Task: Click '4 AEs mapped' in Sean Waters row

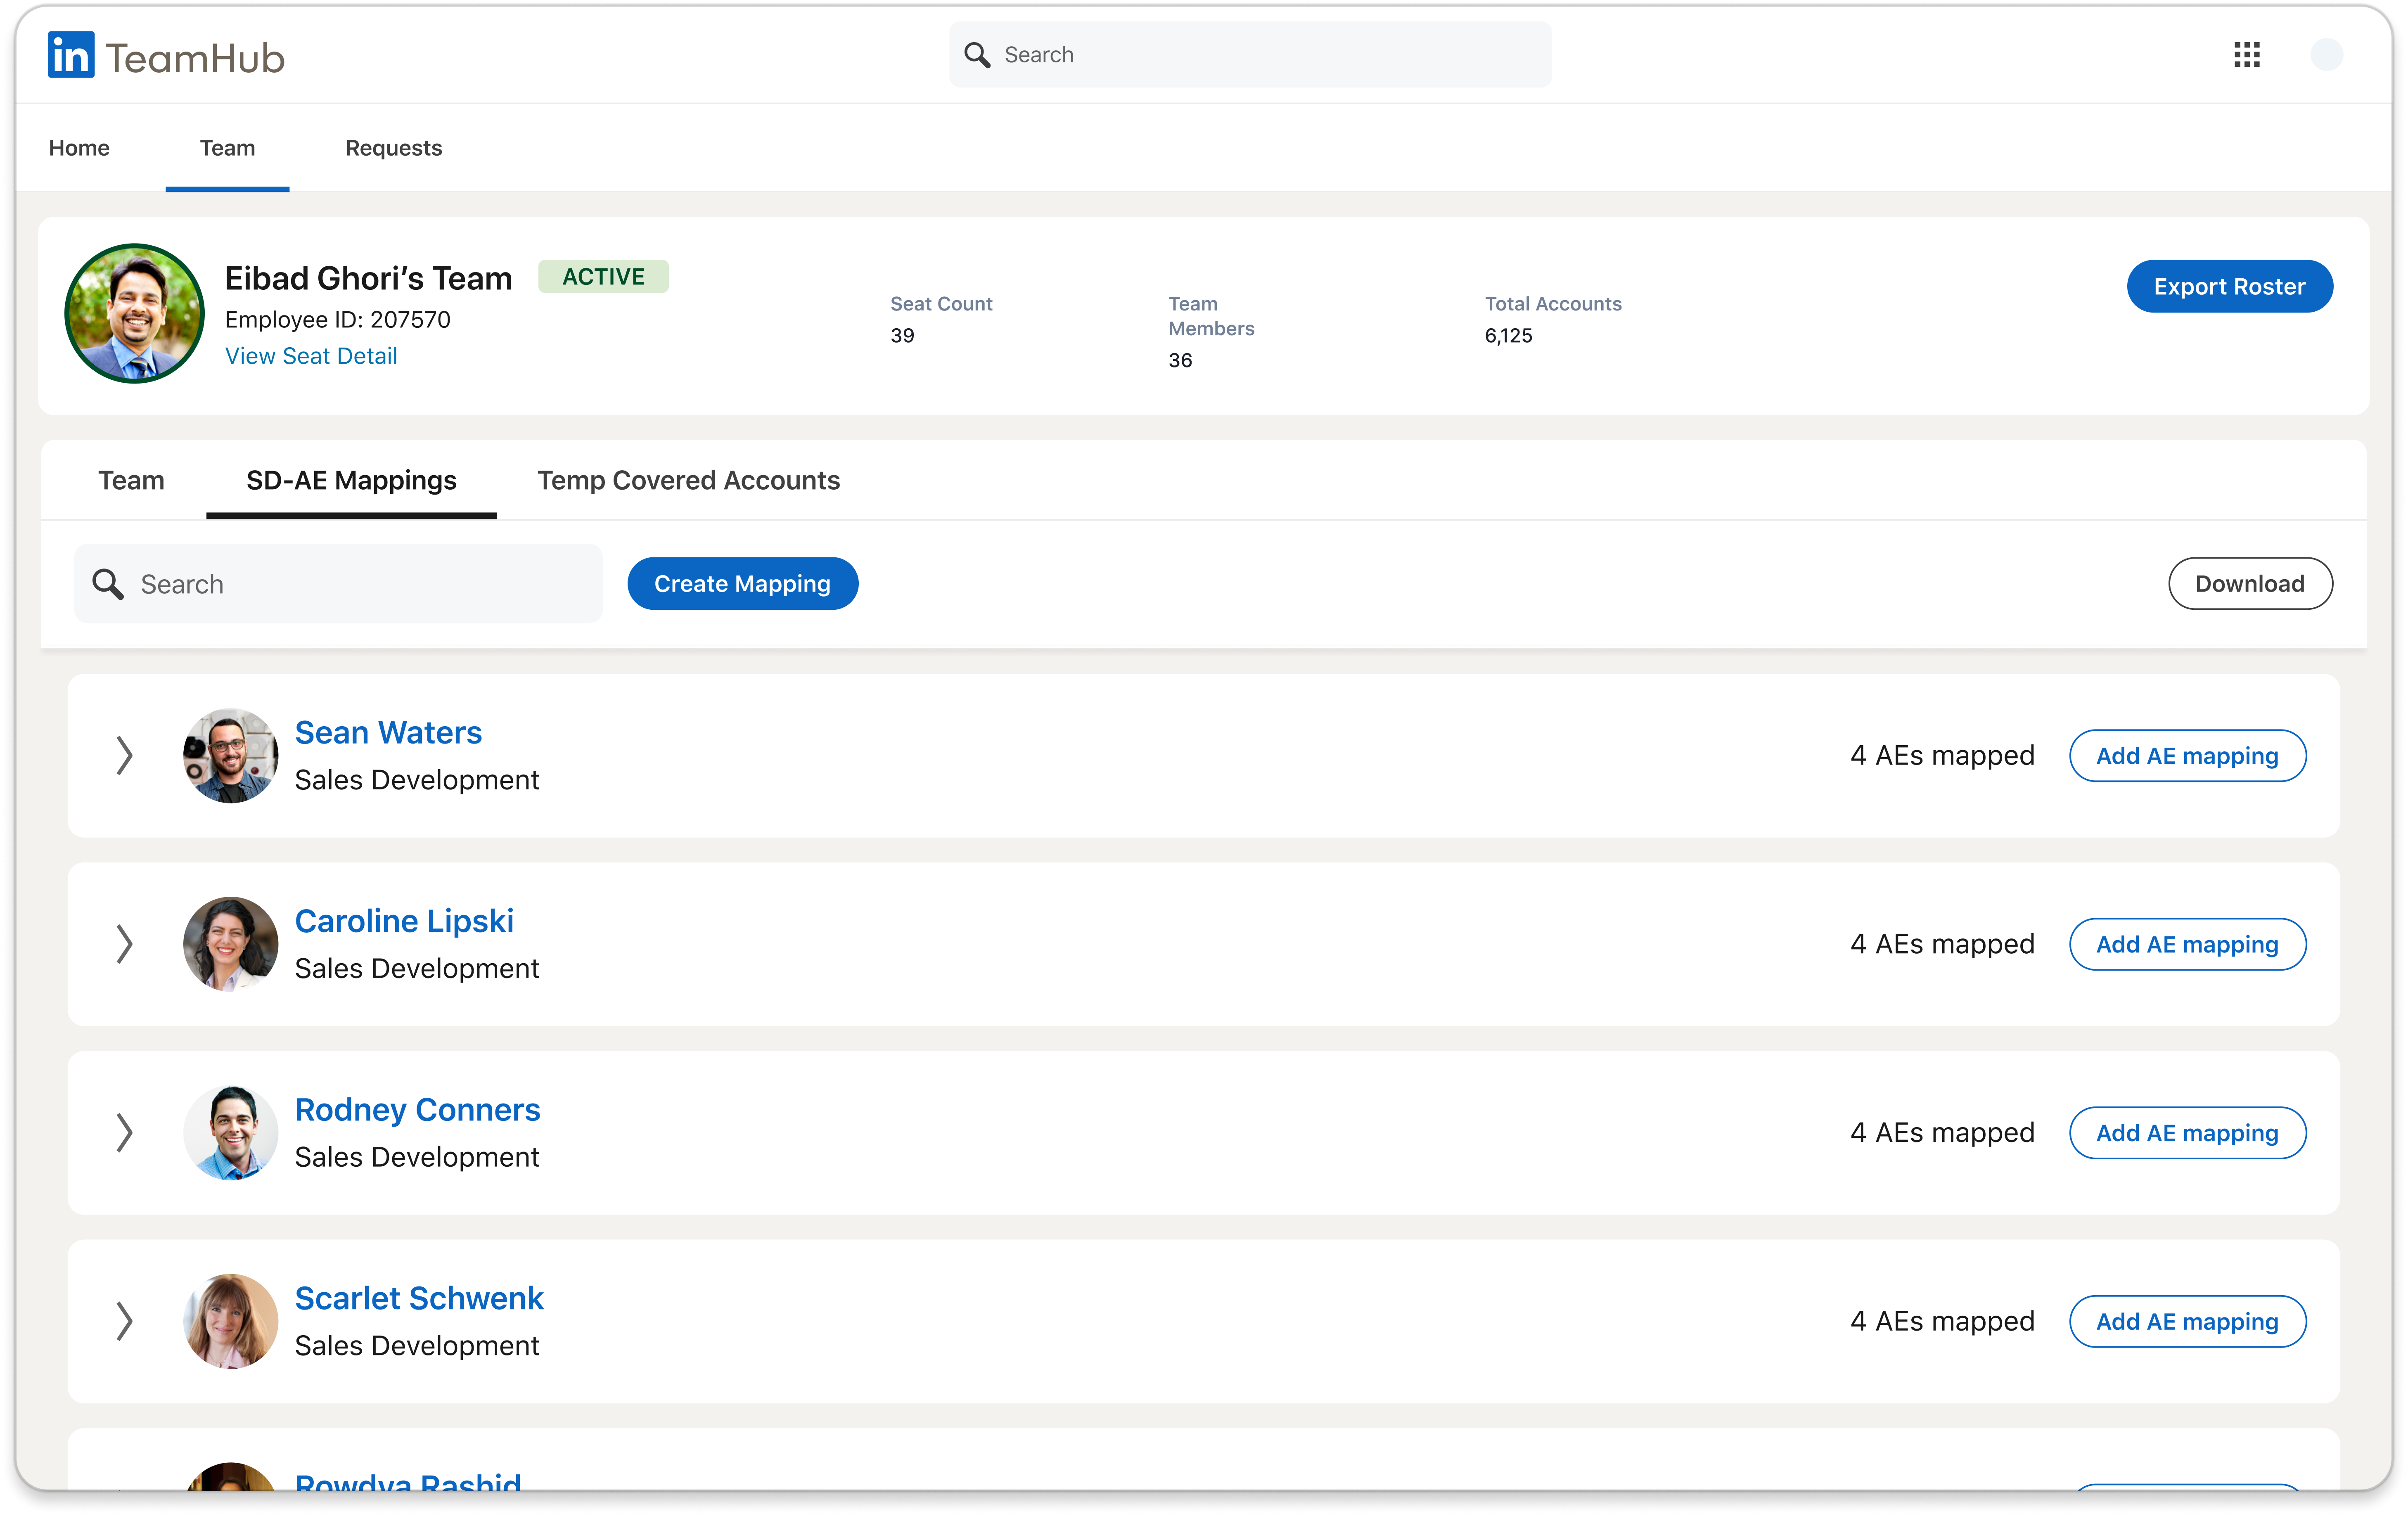Action: click(1942, 756)
